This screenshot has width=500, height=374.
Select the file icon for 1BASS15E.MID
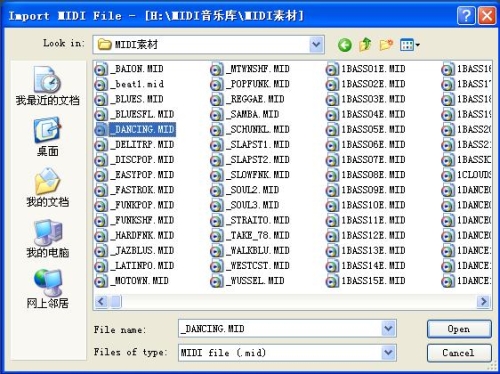click(x=332, y=281)
